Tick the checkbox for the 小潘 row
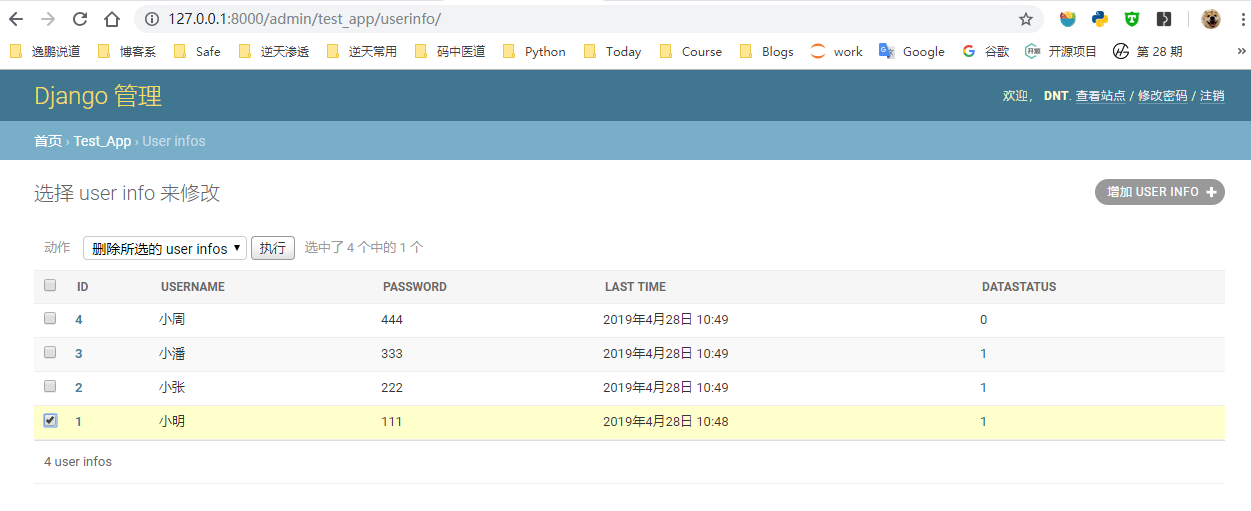The height and width of the screenshot is (511, 1251). click(x=50, y=352)
